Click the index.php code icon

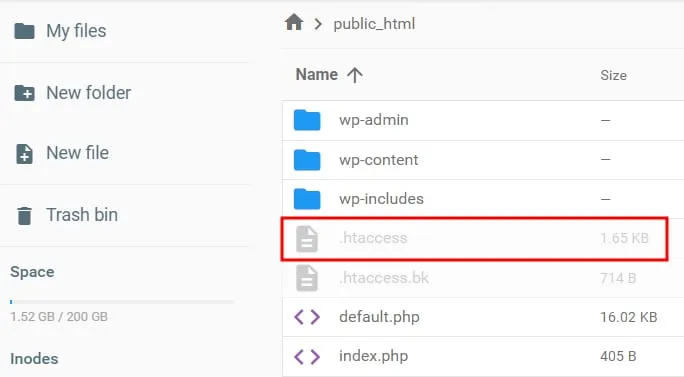[x=307, y=356]
